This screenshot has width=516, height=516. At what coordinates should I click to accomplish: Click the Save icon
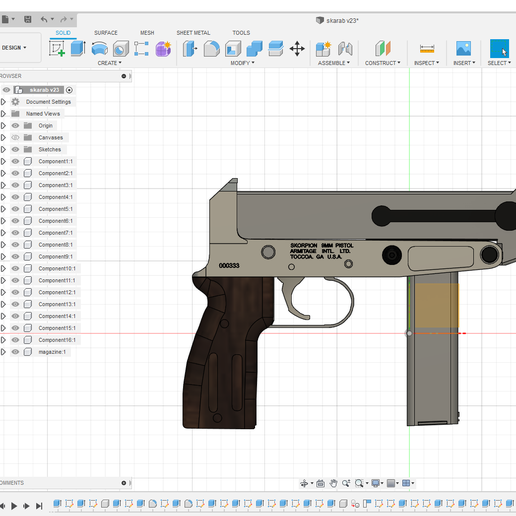click(x=28, y=19)
